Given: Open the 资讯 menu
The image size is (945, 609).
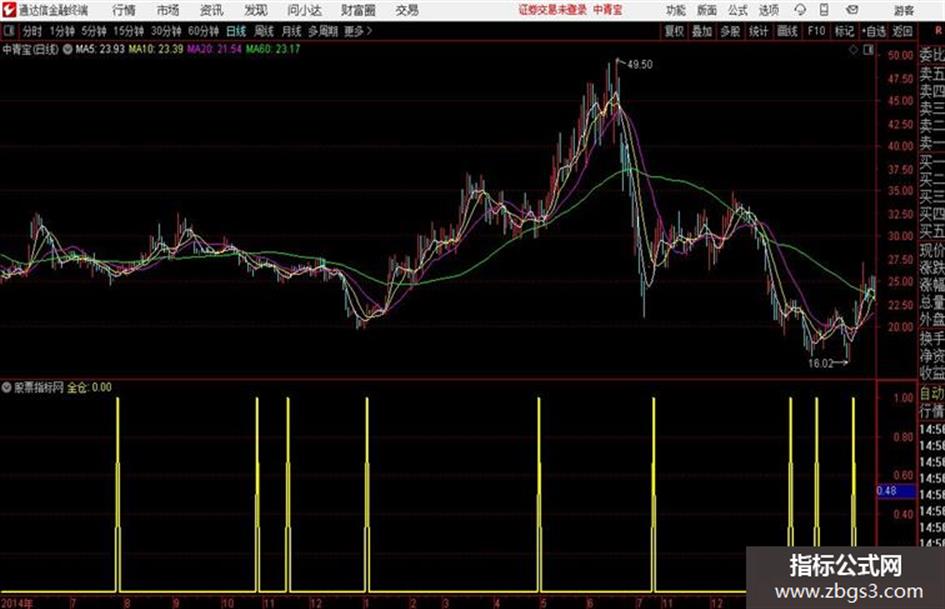Looking at the screenshot, I should [212, 10].
